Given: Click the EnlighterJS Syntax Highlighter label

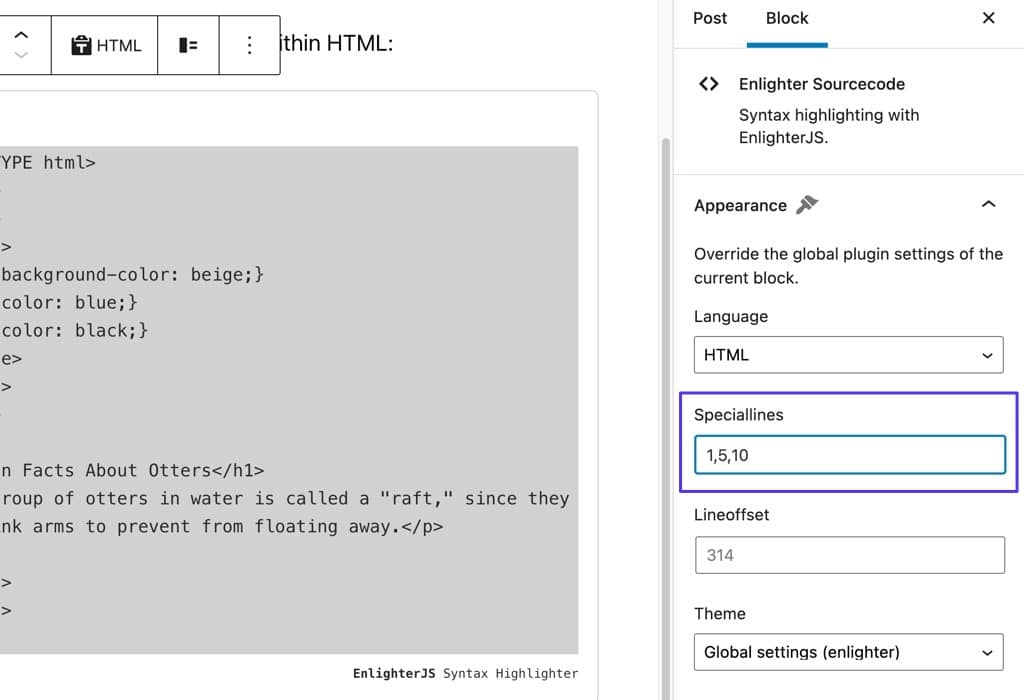Looking at the screenshot, I should (x=465, y=673).
